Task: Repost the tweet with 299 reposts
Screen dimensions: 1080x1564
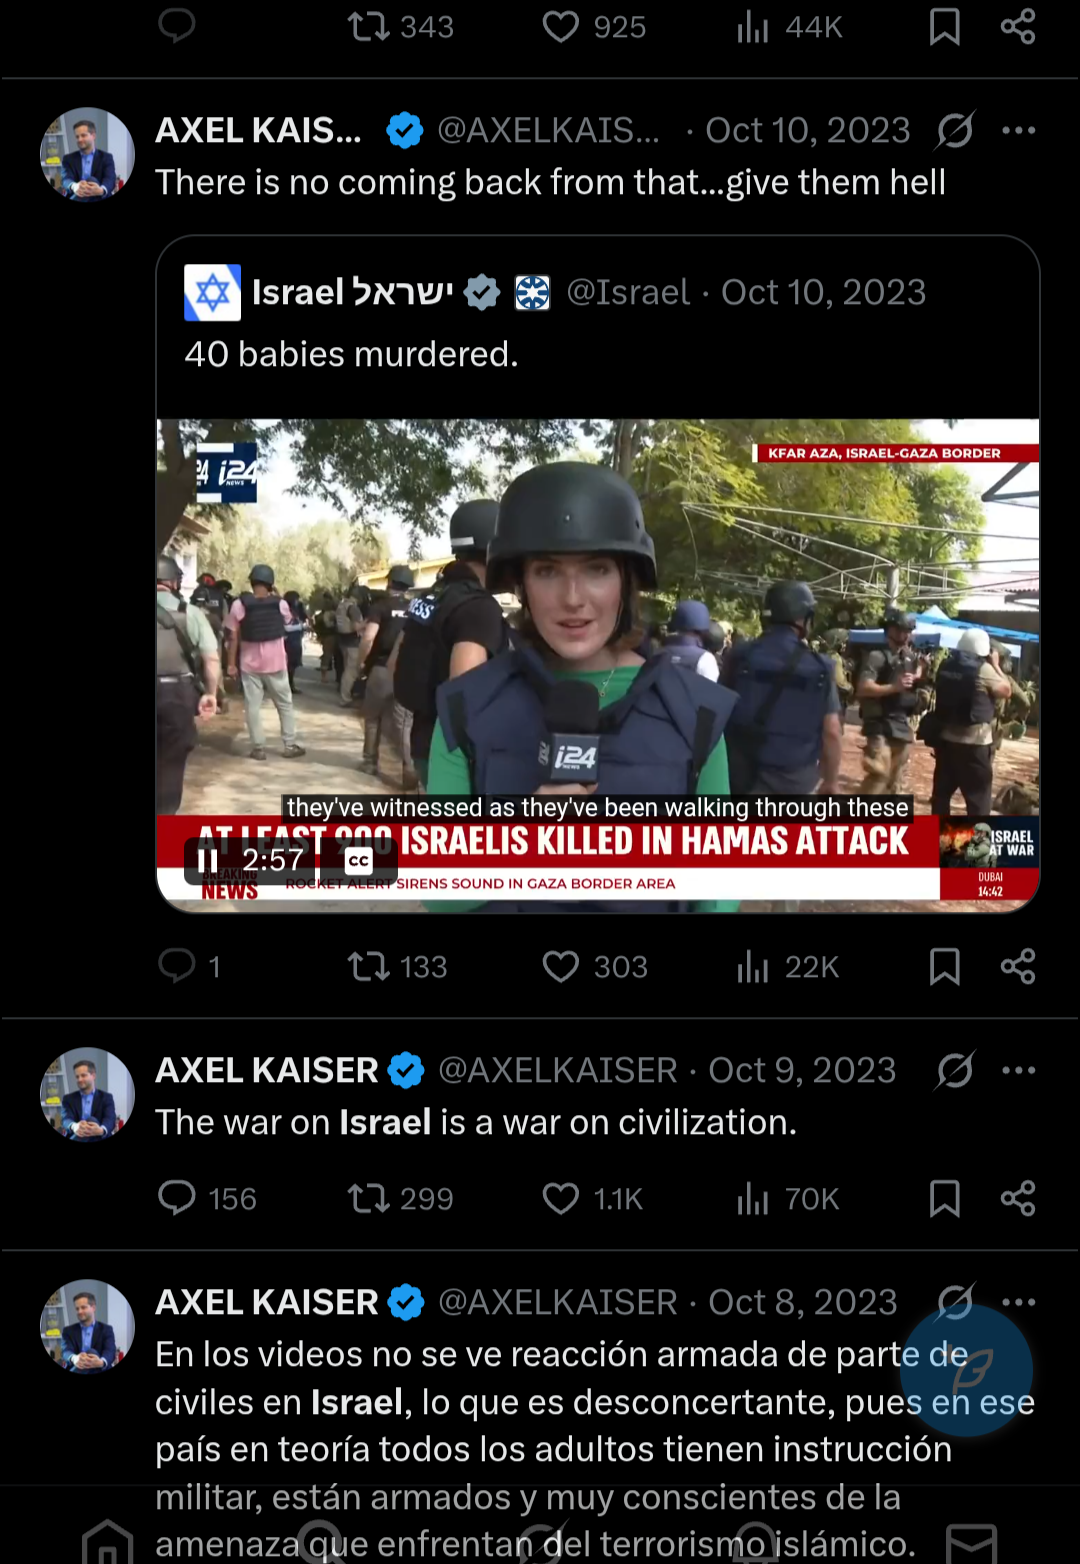Action: (368, 1198)
